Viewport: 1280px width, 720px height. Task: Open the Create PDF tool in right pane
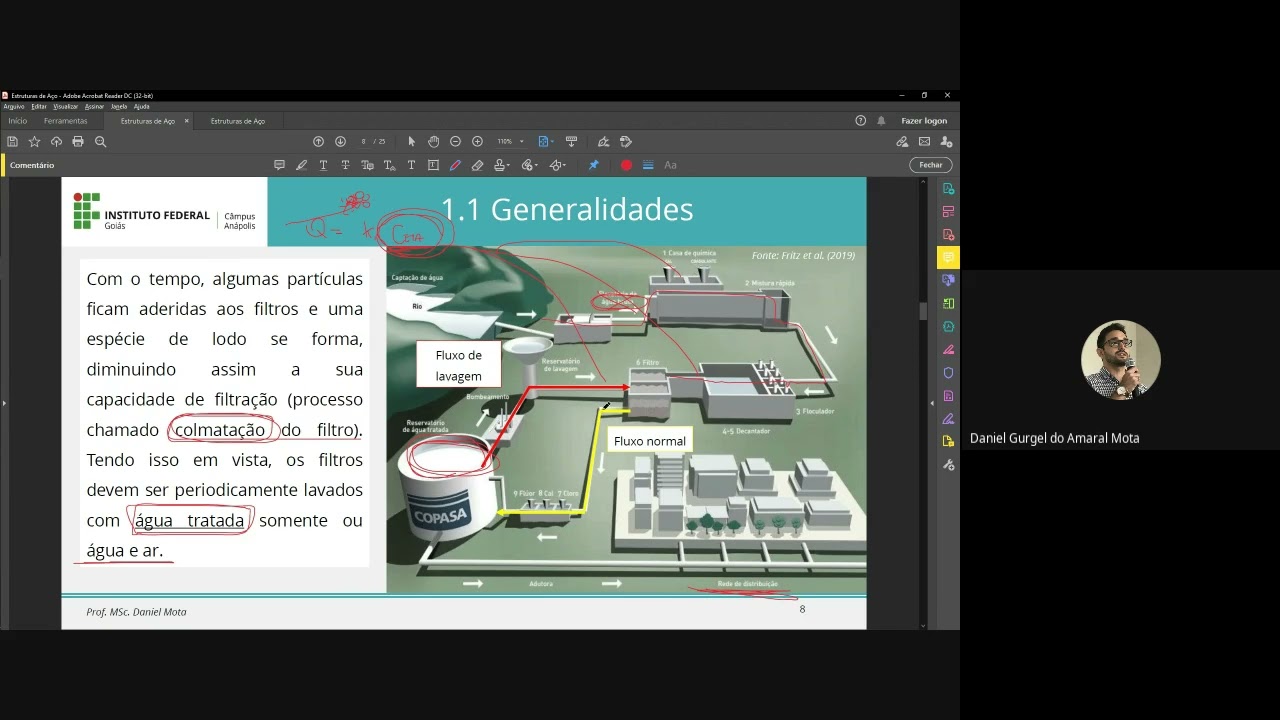[948, 235]
